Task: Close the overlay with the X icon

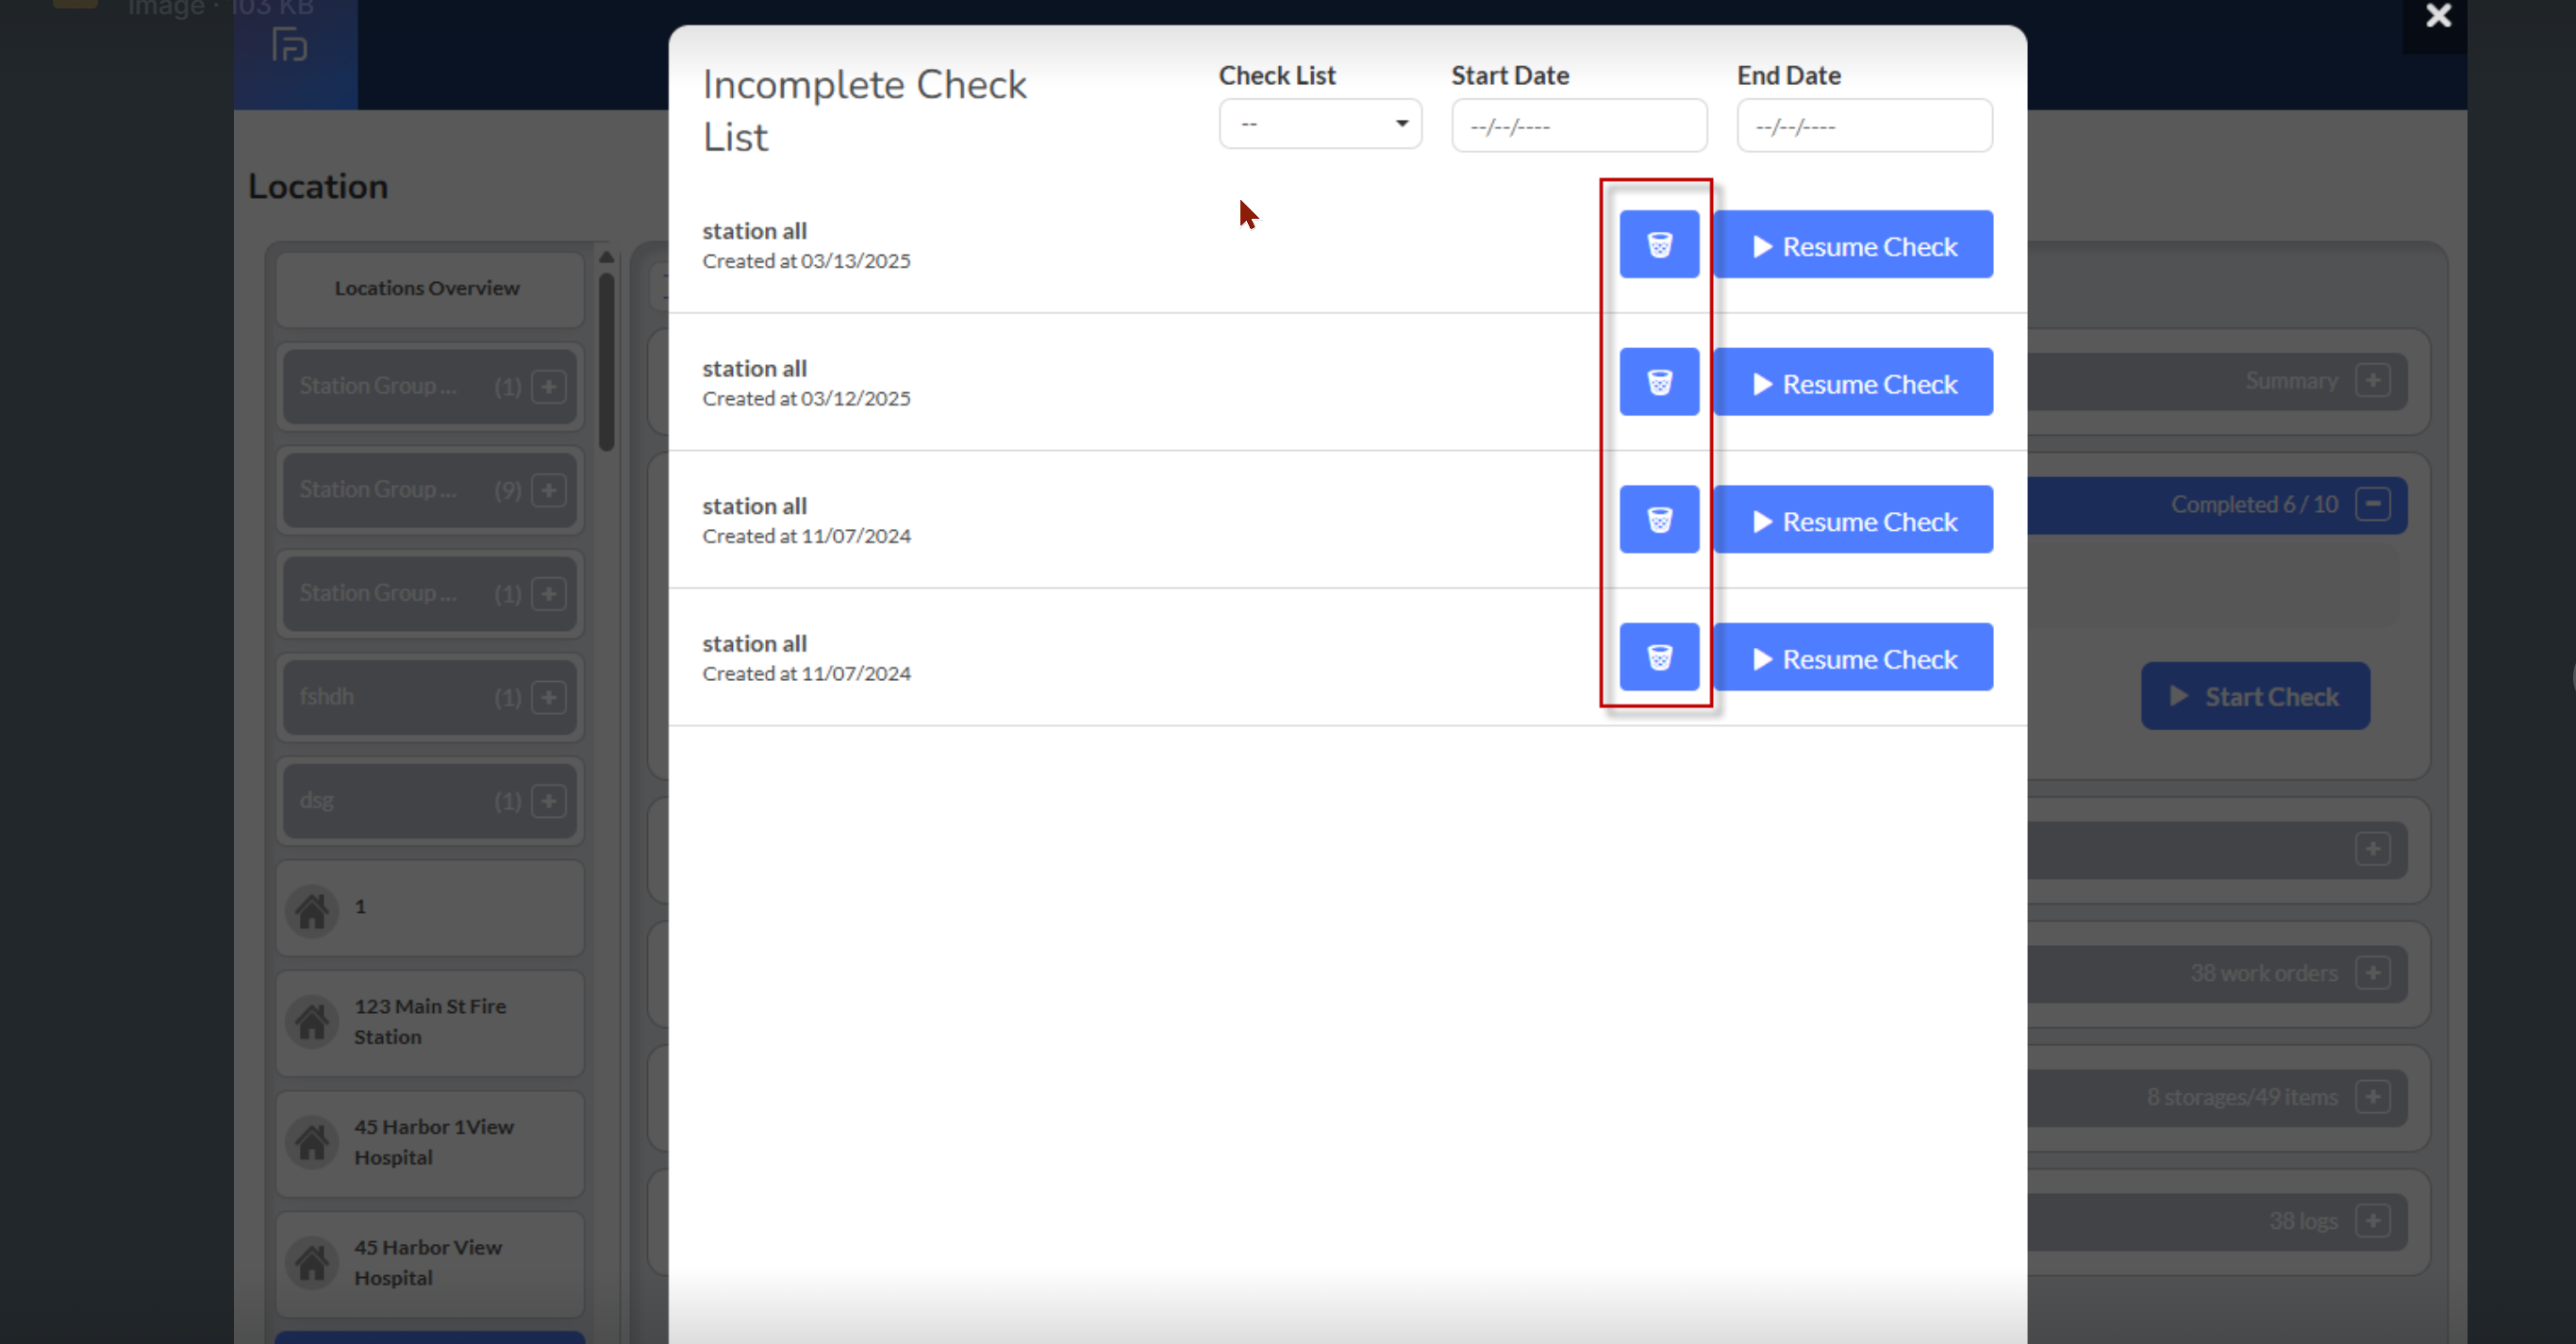Action: pos(2437,16)
